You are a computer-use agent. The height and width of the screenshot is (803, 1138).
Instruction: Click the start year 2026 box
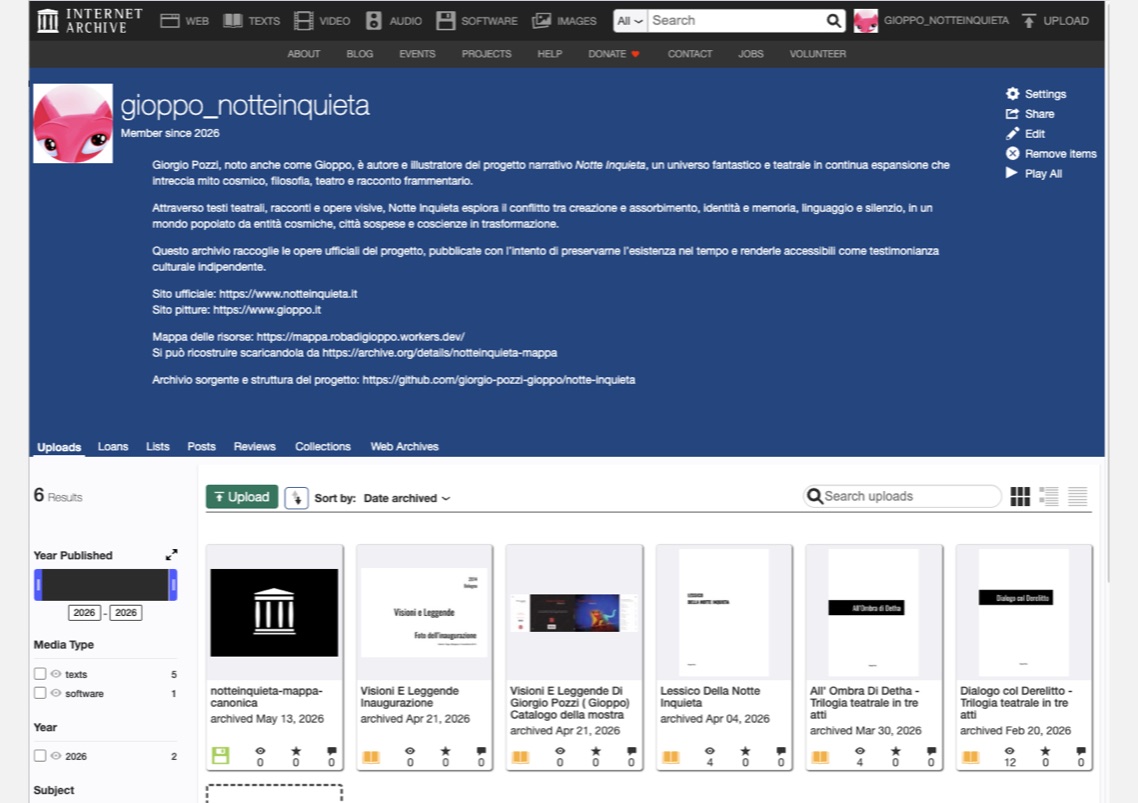[x=84, y=613]
